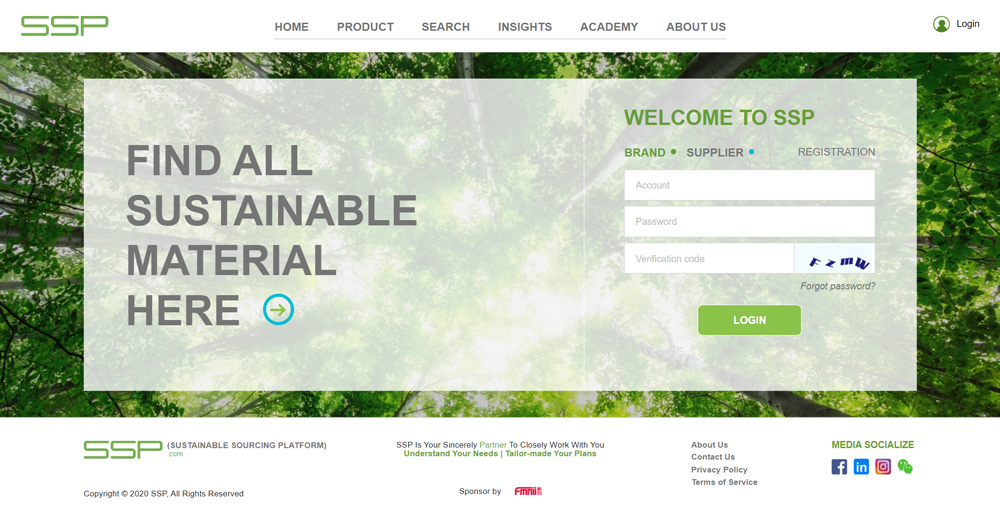Open the Facebook social media icon
Screen dimensions: 1000x521
coord(839,467)
